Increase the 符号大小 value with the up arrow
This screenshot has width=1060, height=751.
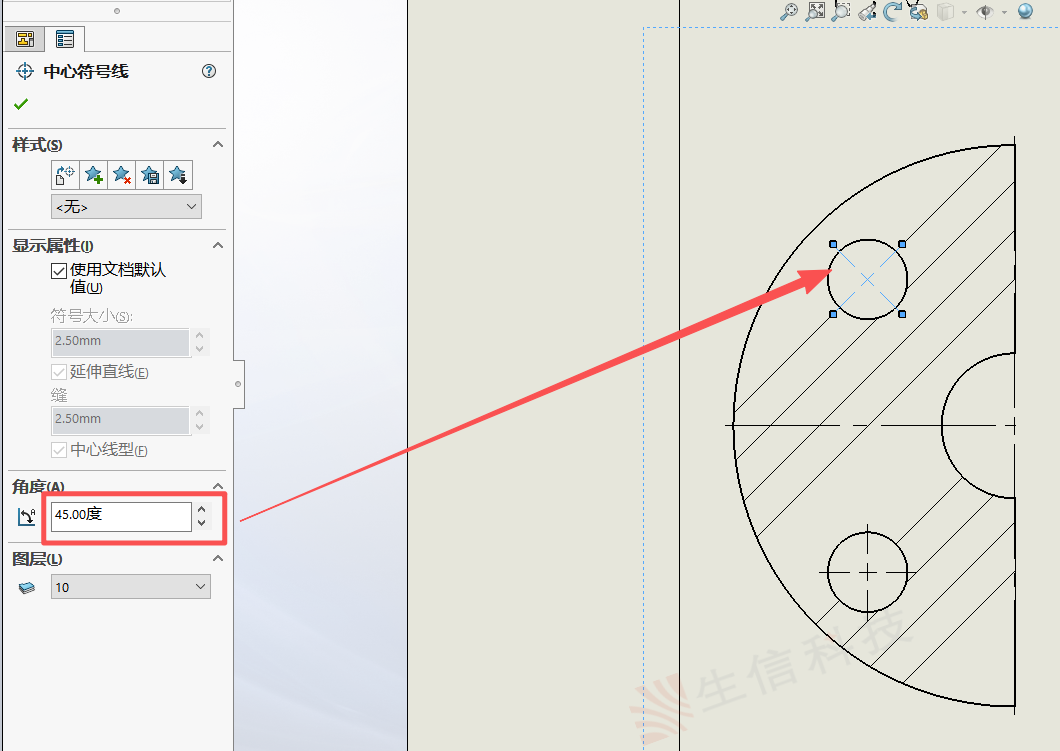coord(200,335)
